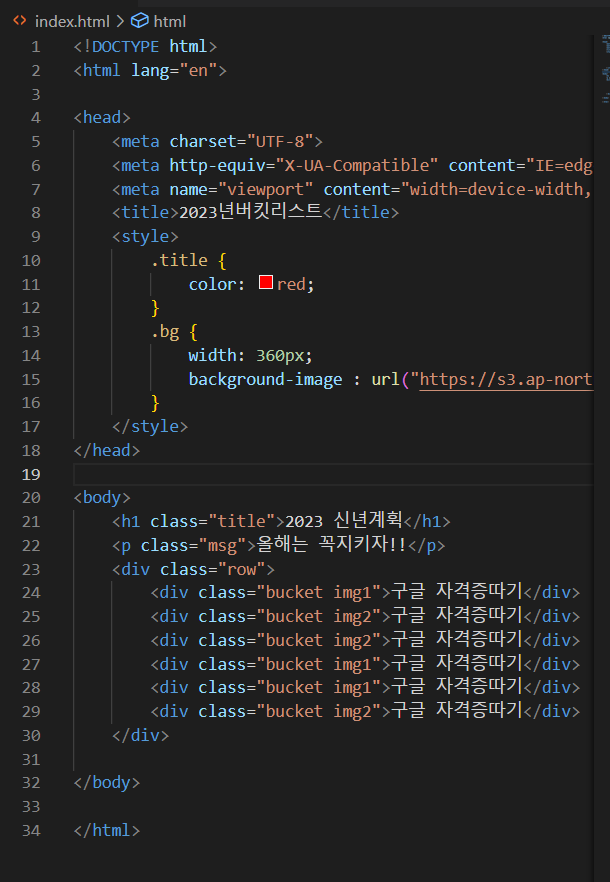This screenshot has height=882, width=610.
Task: Select line number 30 in the gutter
Action: click(32, 736)
